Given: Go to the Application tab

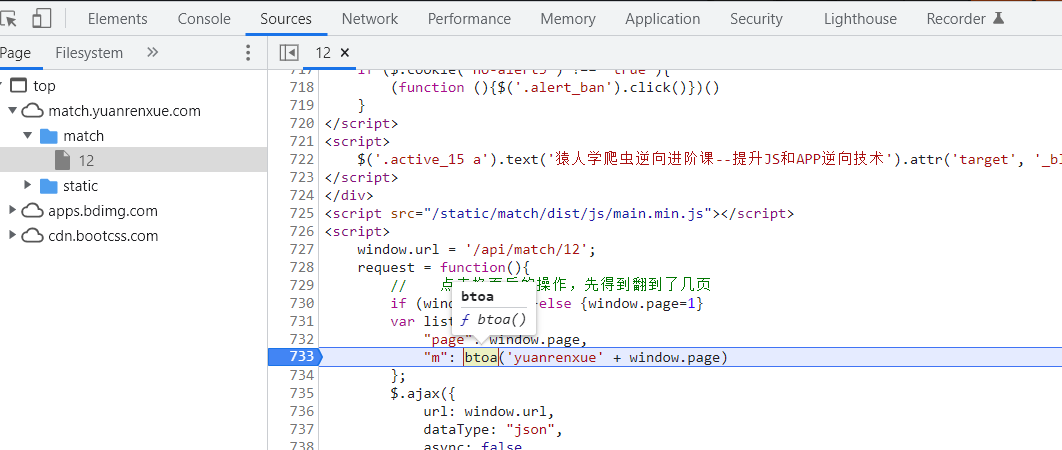Looking at the screenshot, I should click(x=662, y=19).
